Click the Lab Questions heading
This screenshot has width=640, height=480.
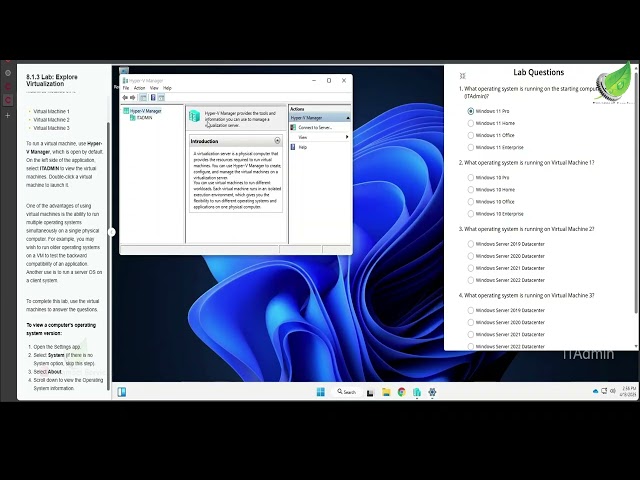click(x=538, y=73)
